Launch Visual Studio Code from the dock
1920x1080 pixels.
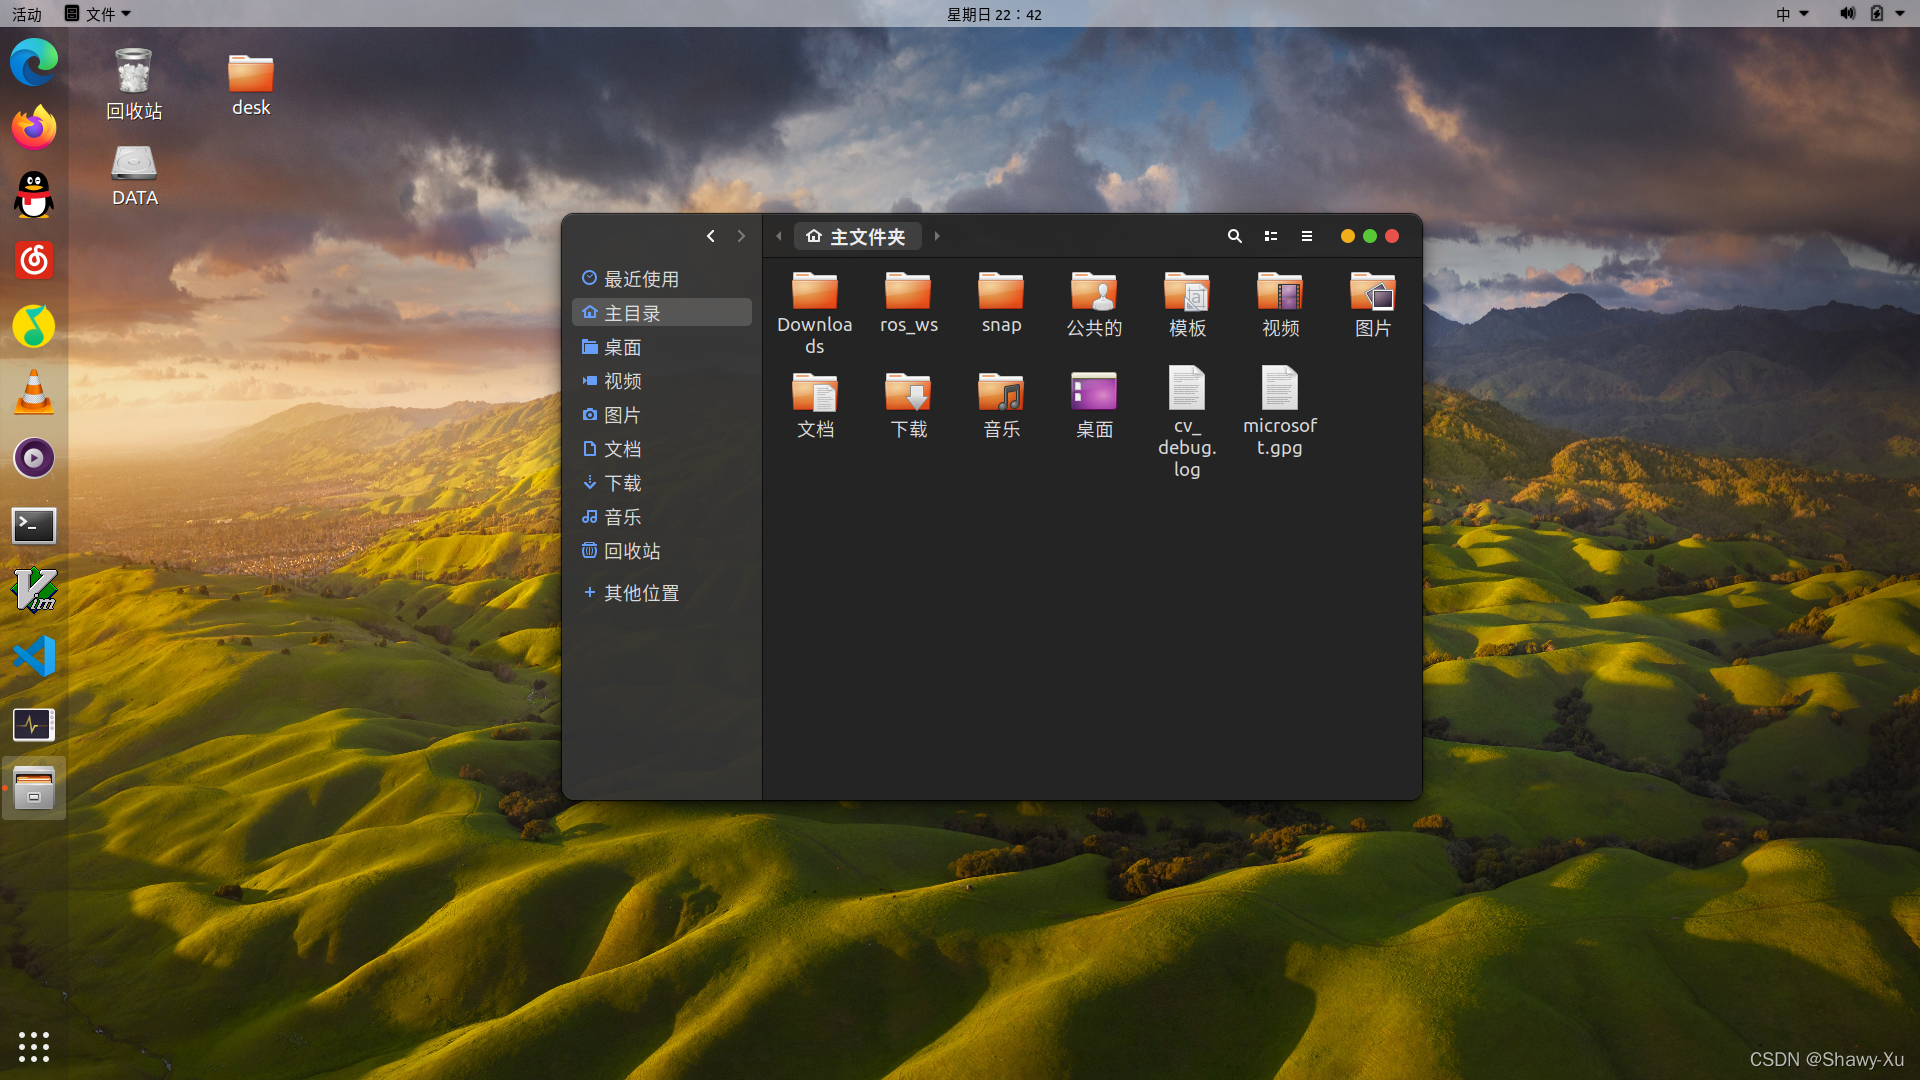34,657
